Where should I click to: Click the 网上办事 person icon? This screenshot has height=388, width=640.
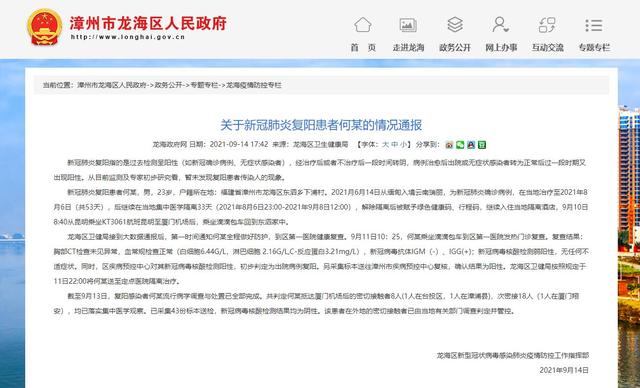point(500,25)
